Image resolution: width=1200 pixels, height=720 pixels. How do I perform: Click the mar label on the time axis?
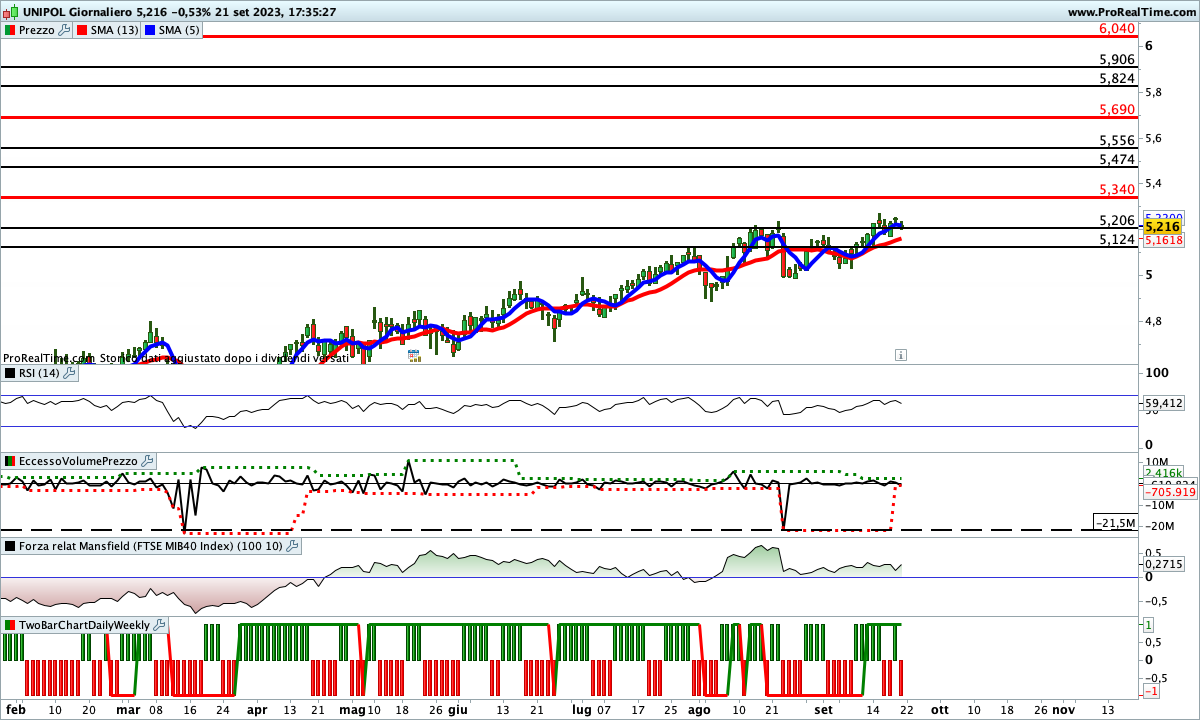[127, 709]
